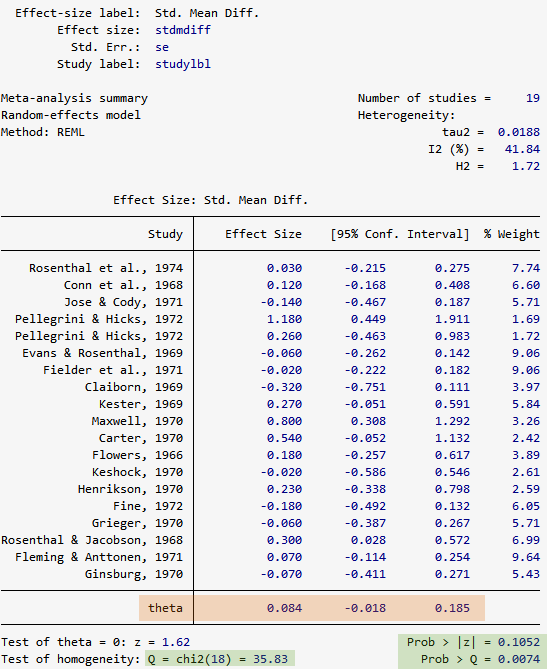Click the % Weight column header
Viewport: 547px width, 669px height.
pyautogui.click(x=511, y=234)
